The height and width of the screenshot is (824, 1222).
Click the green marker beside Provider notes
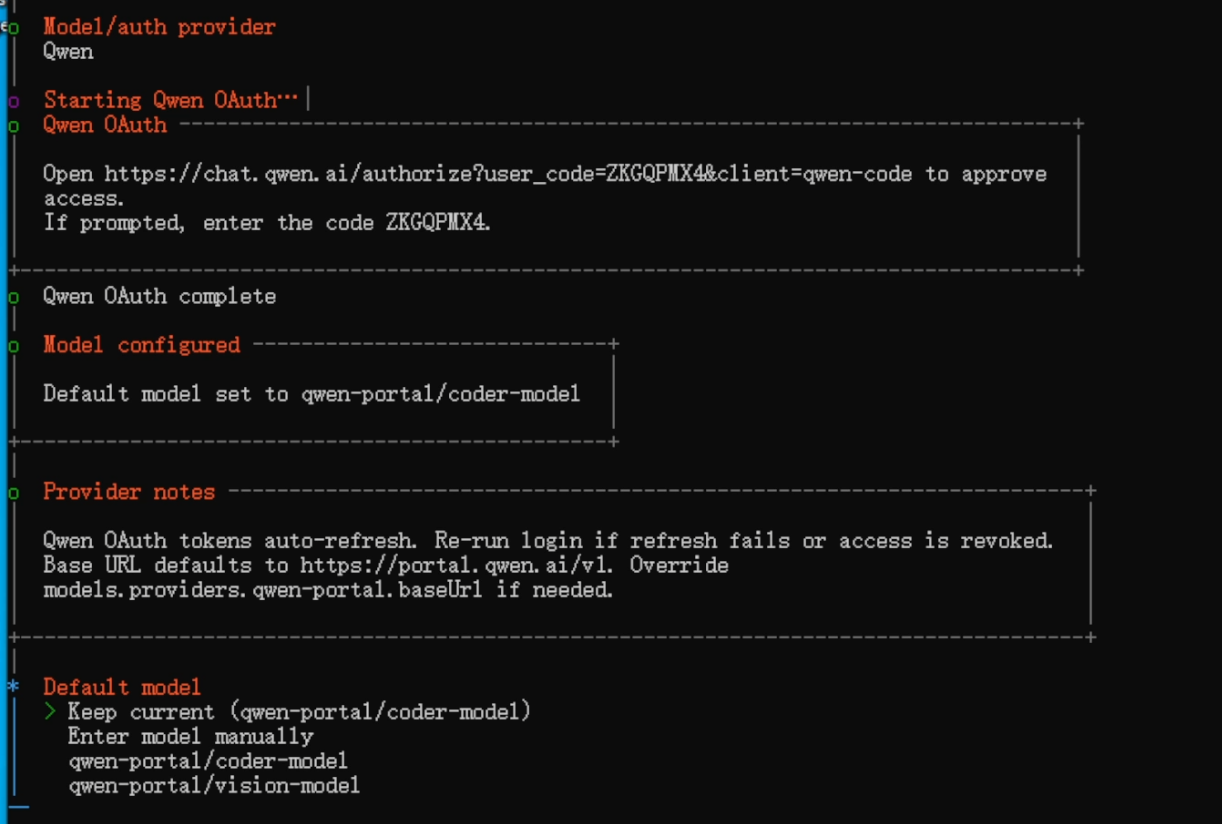point(13,493)
